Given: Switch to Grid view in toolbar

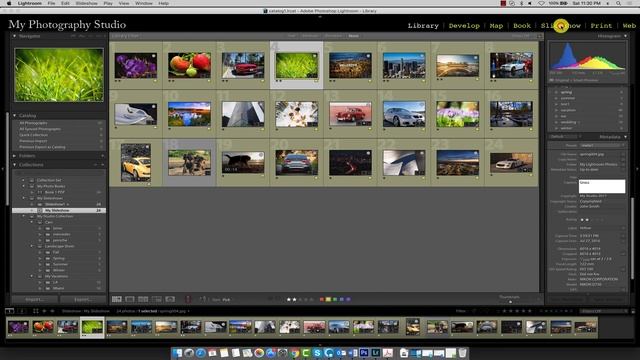Looking at the screenshot, I should [117, 299].
